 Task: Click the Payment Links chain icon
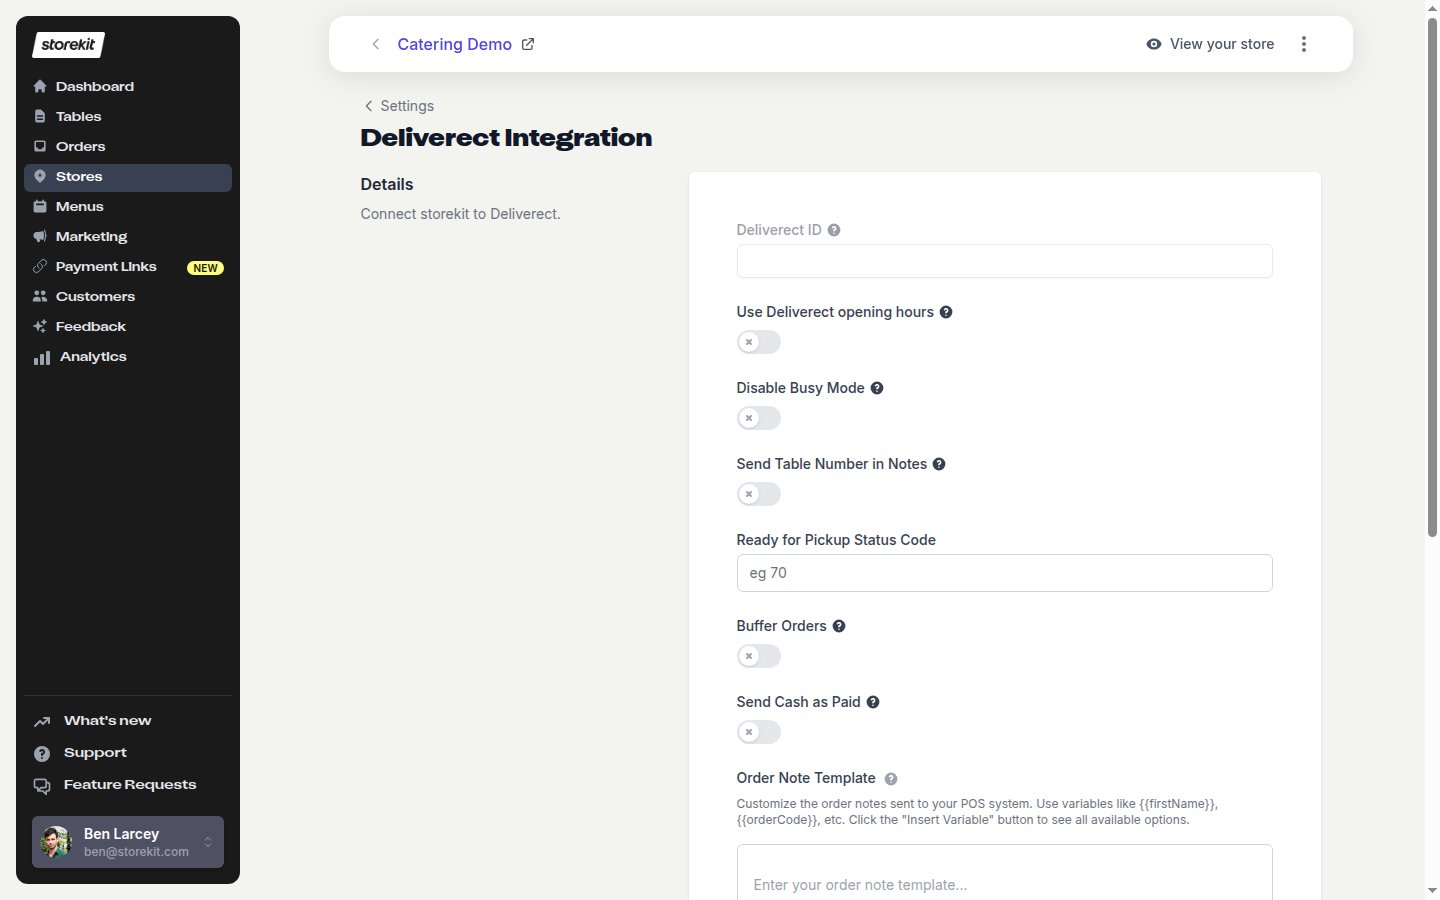click(x=40, y=267)
